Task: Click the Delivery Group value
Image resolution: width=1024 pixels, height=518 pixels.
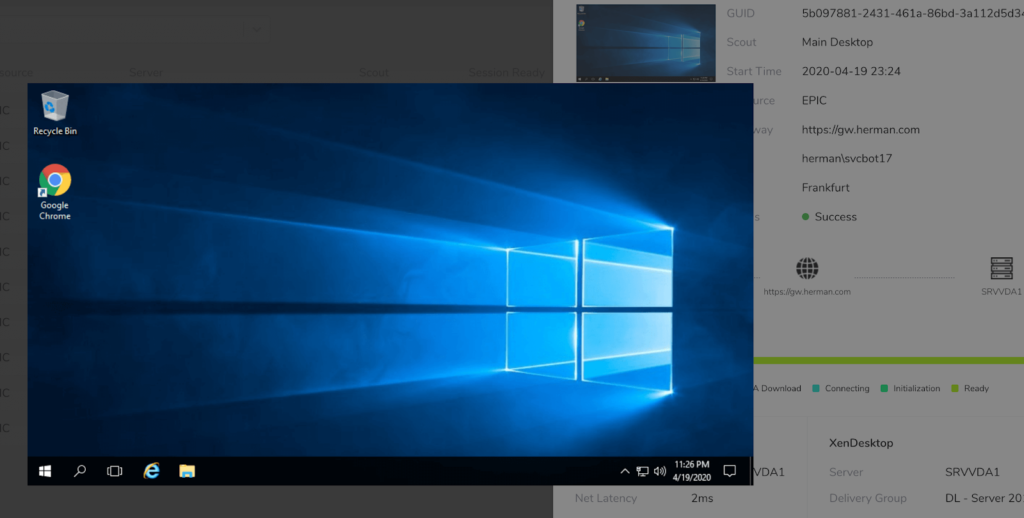Action: [x=984, y=498]
